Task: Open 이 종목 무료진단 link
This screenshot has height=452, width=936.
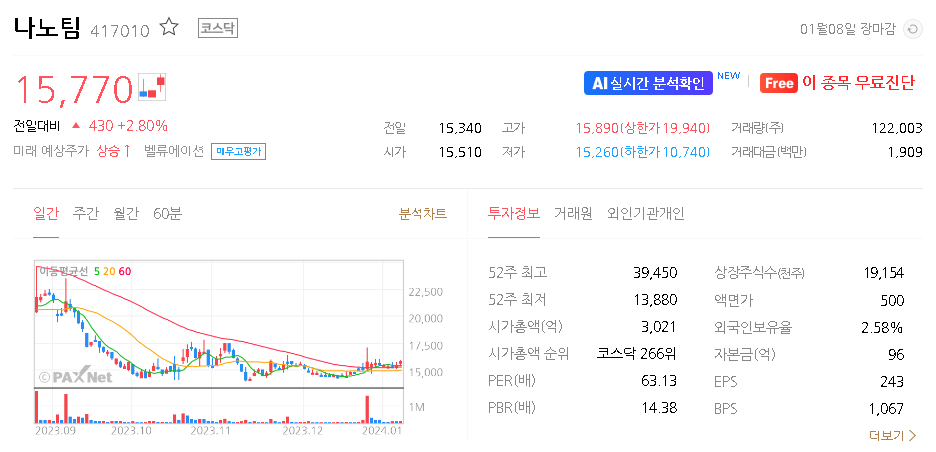Action: click(x=858, y=83)
